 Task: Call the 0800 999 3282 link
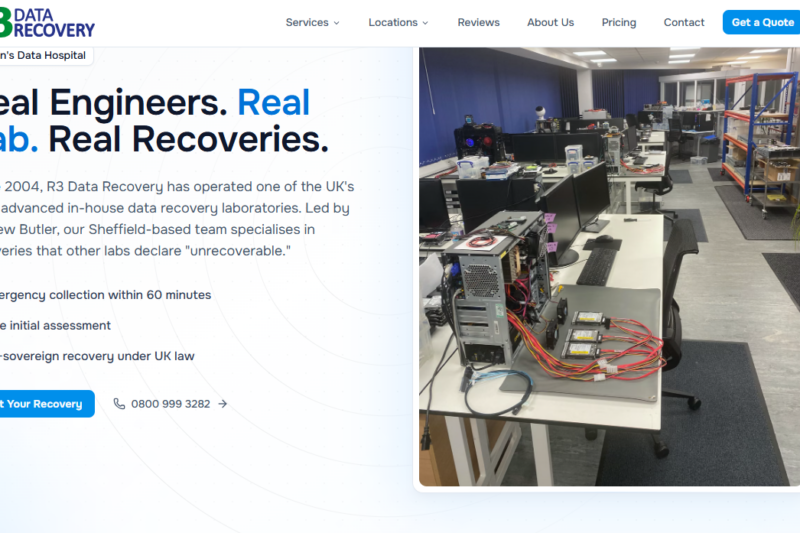170,404
